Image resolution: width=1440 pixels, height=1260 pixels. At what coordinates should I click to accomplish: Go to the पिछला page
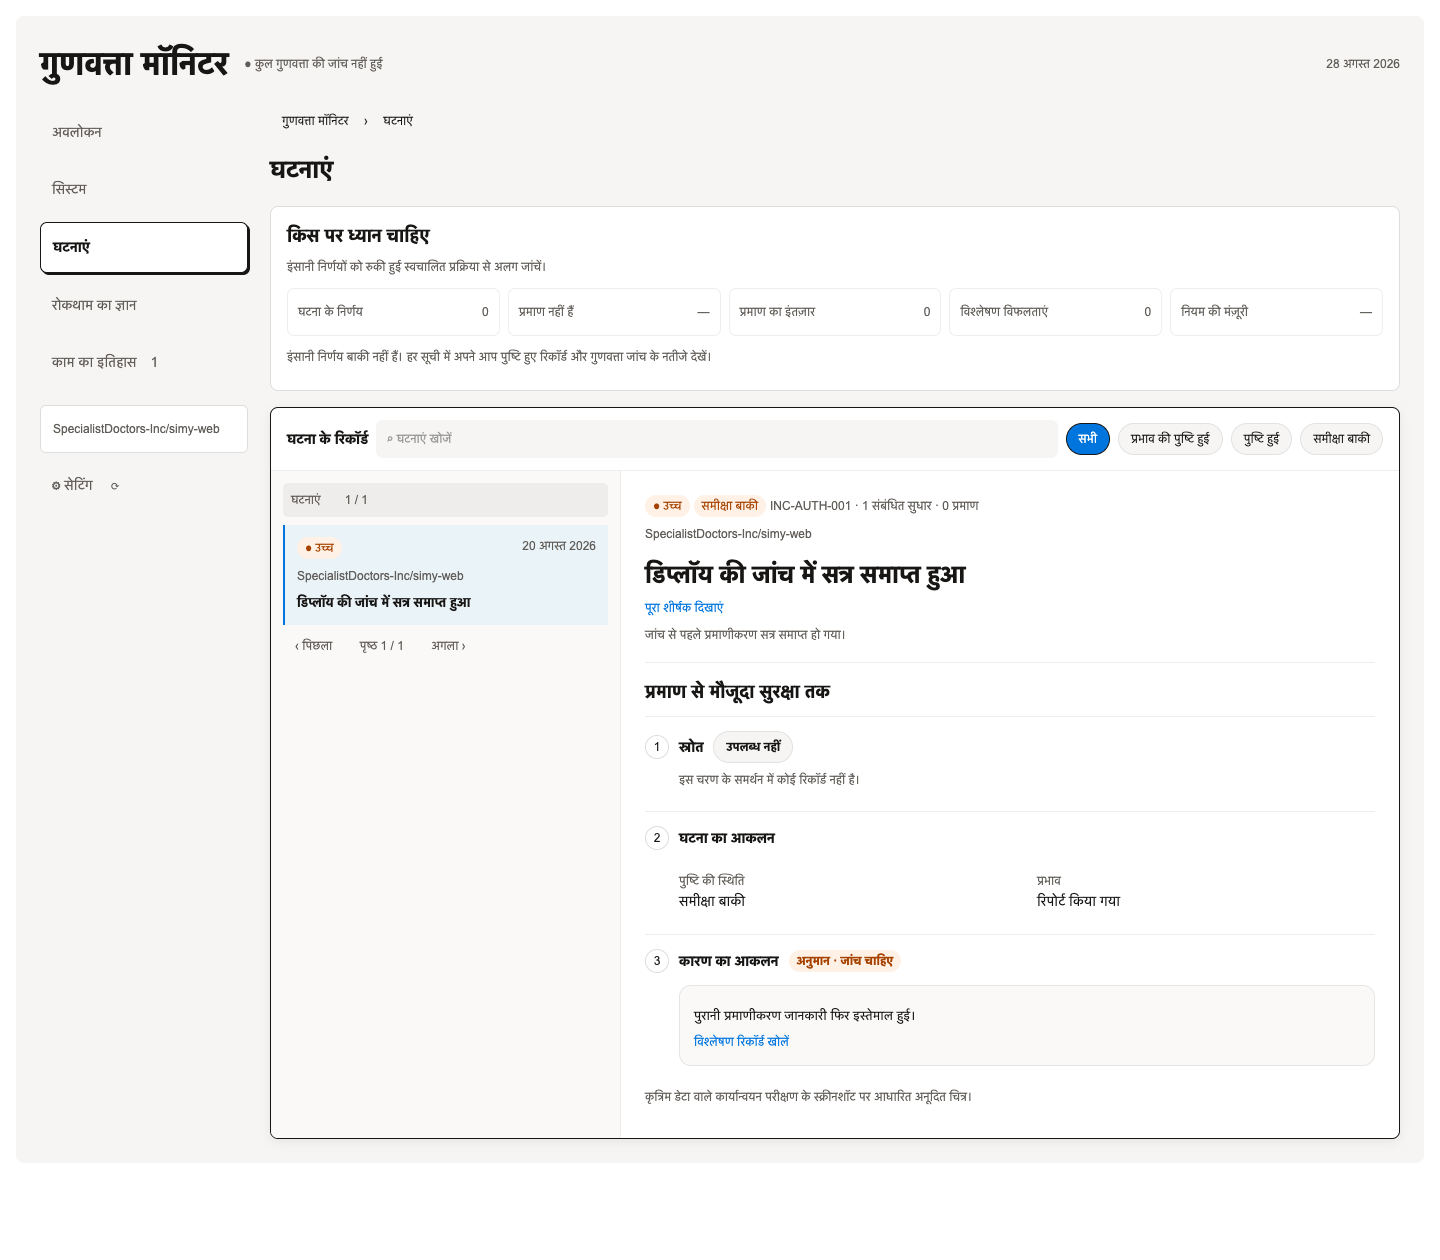pos(314,646)
